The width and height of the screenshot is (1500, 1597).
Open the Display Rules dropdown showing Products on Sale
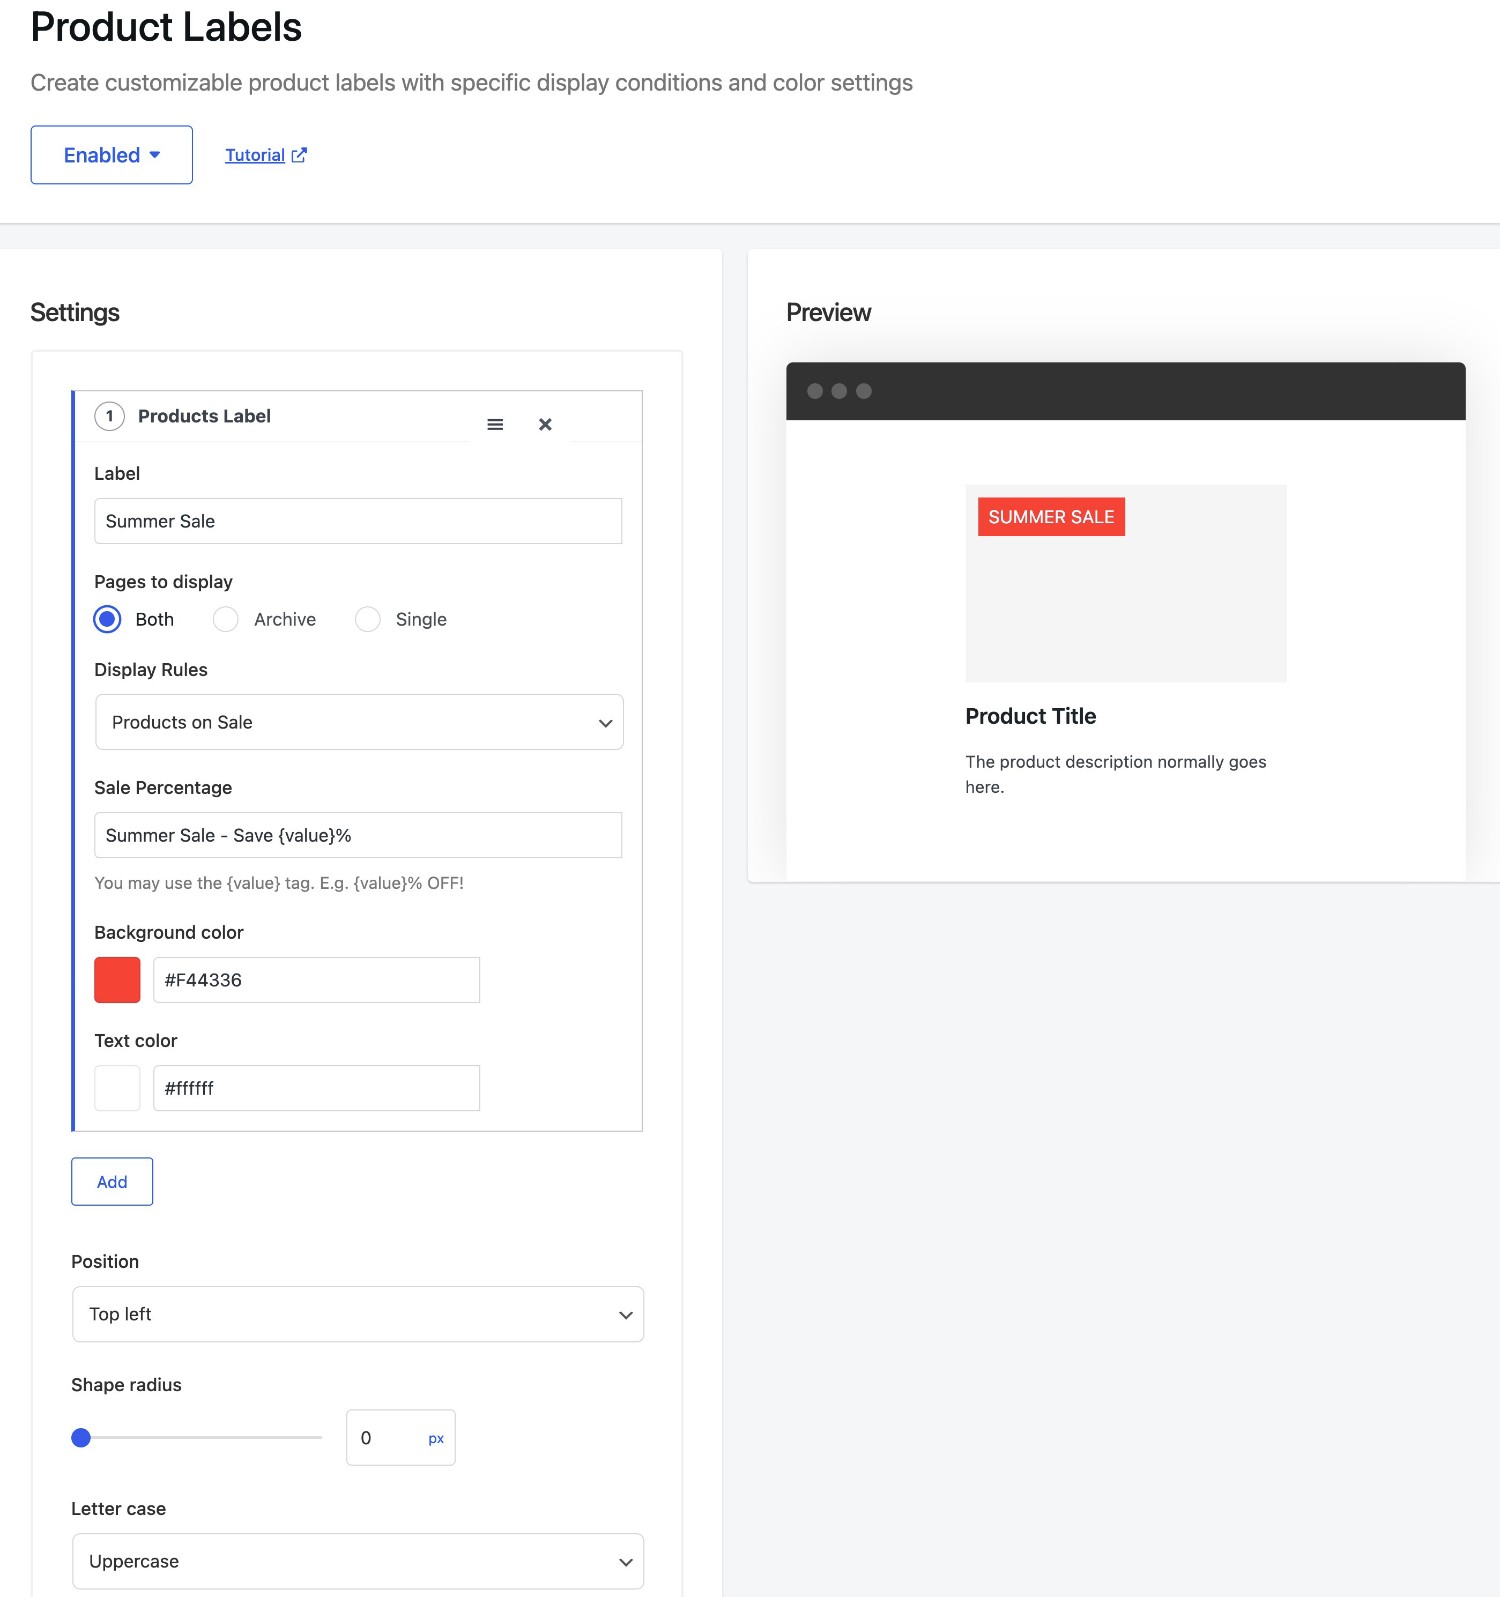[359, 722]
